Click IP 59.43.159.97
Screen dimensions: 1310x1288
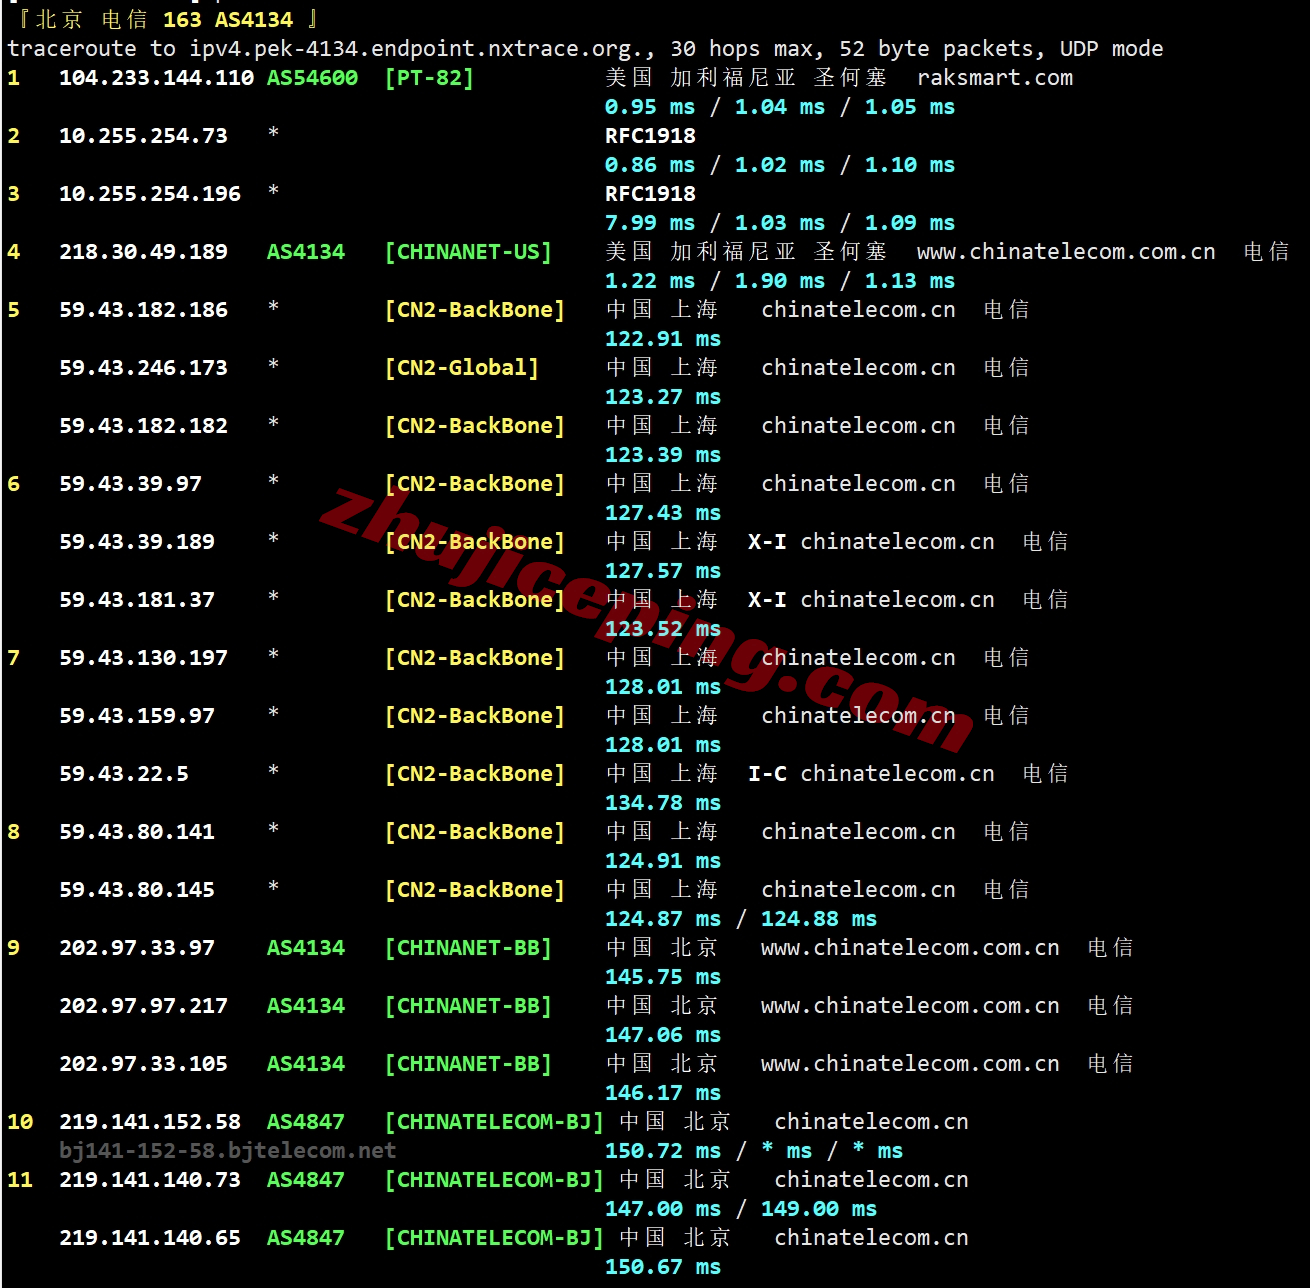click(x=137, y=716)
